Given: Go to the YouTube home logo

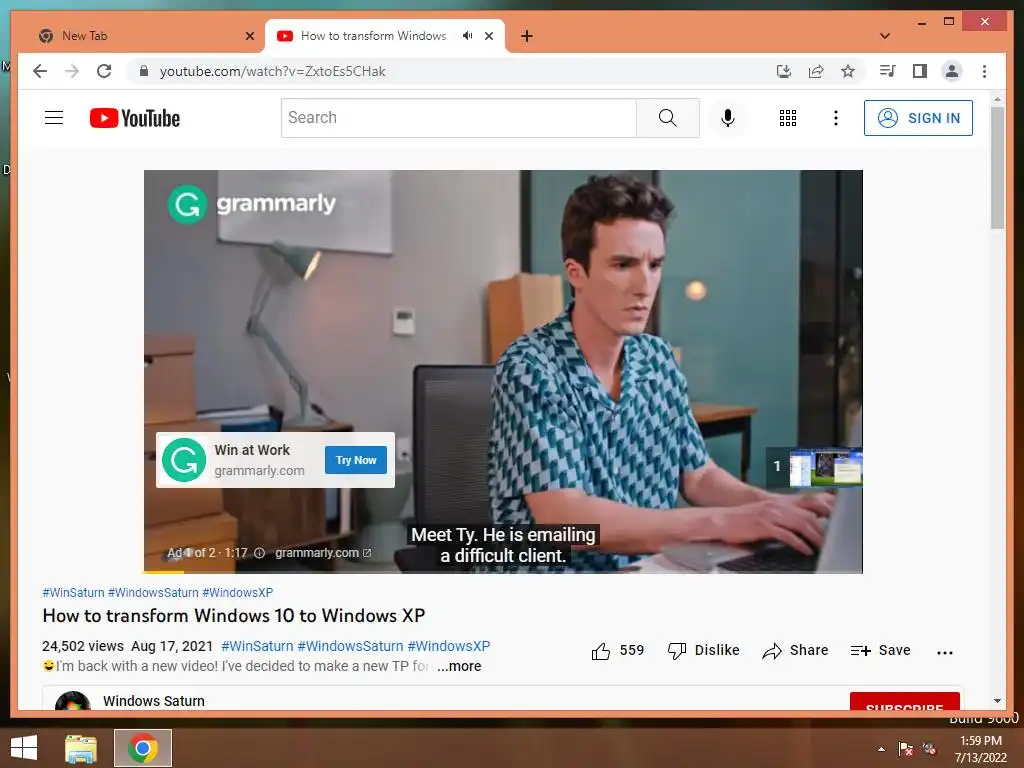Looking at the screenshot, I should click(135, 118).
